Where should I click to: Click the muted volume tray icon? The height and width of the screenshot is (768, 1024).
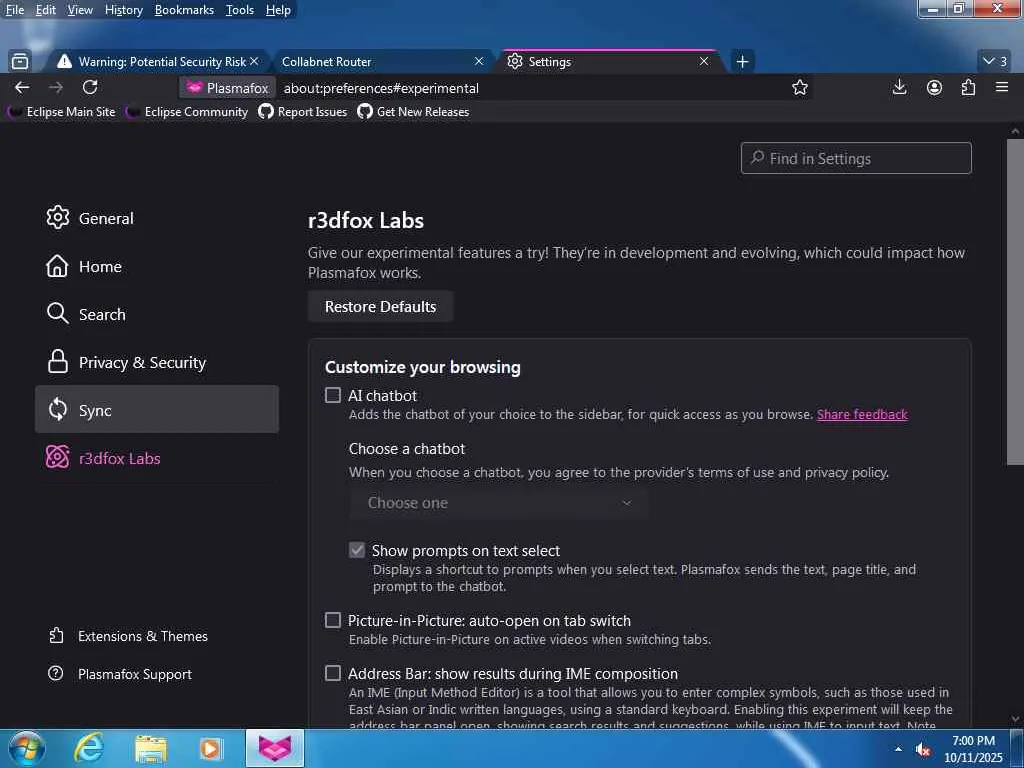pyautogui.click(x=923, y=750)
